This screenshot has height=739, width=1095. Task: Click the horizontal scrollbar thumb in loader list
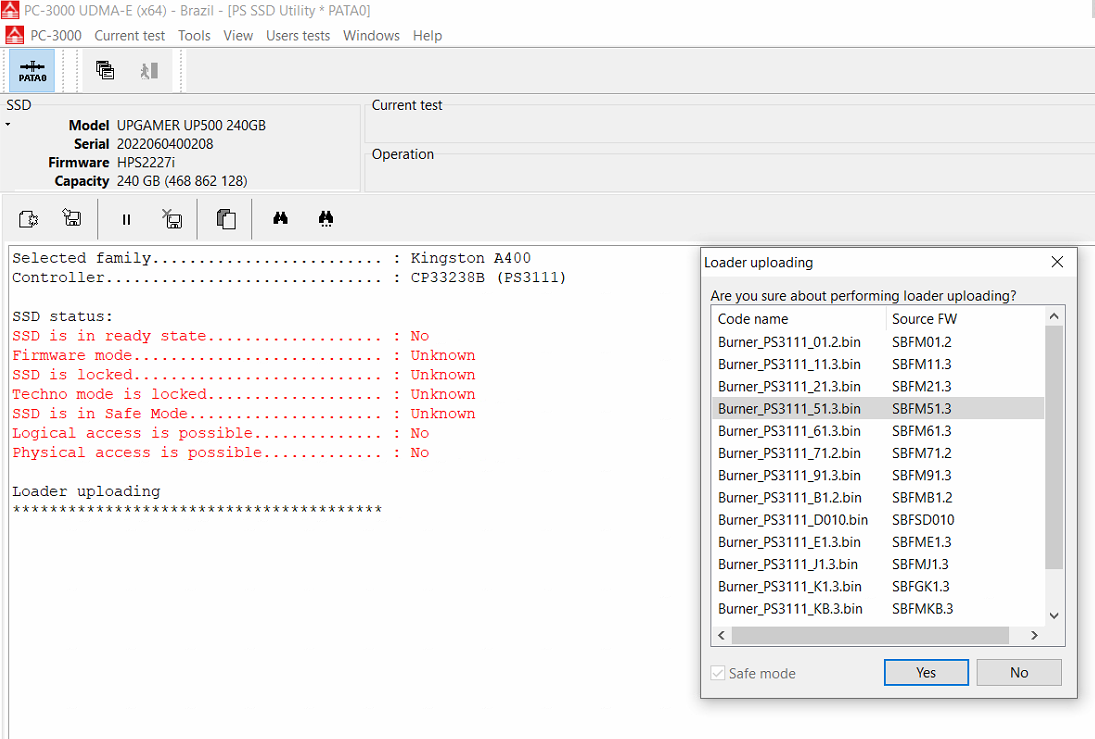[870, 635]
